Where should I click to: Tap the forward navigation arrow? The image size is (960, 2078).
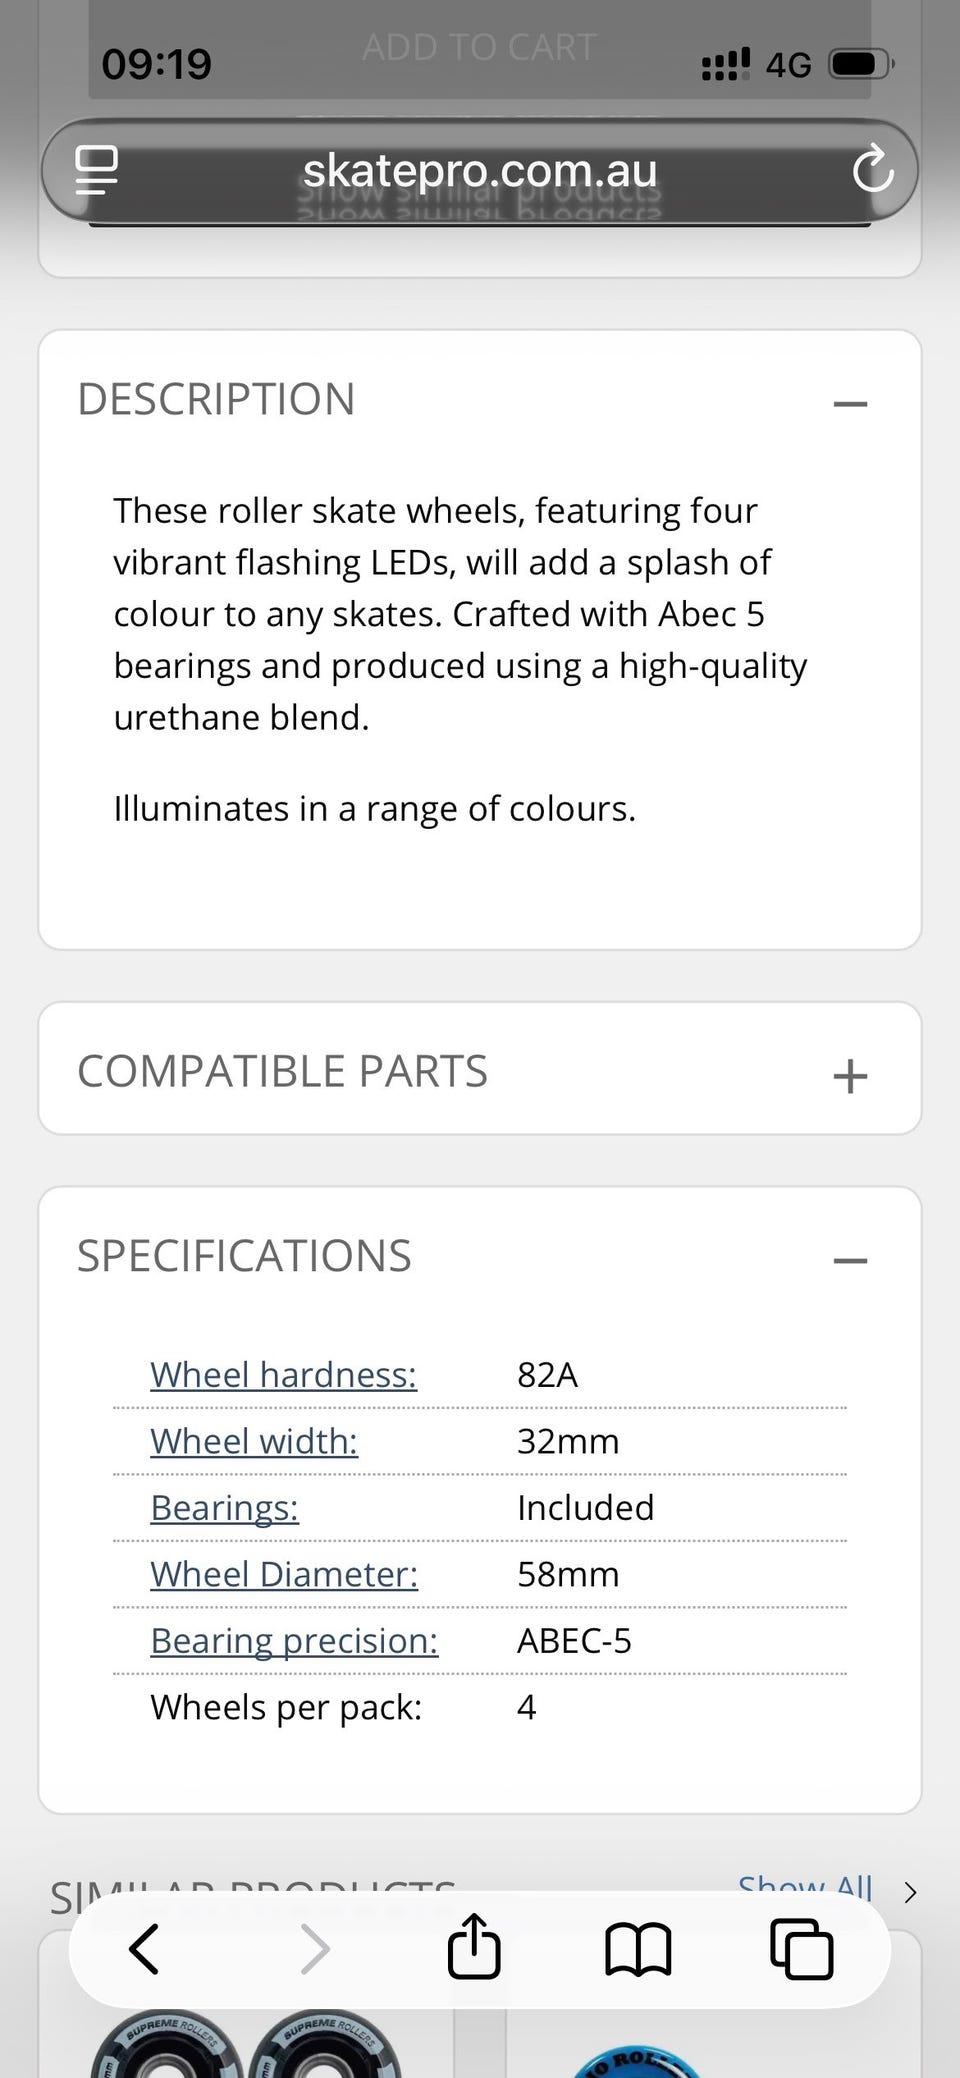315,1949
